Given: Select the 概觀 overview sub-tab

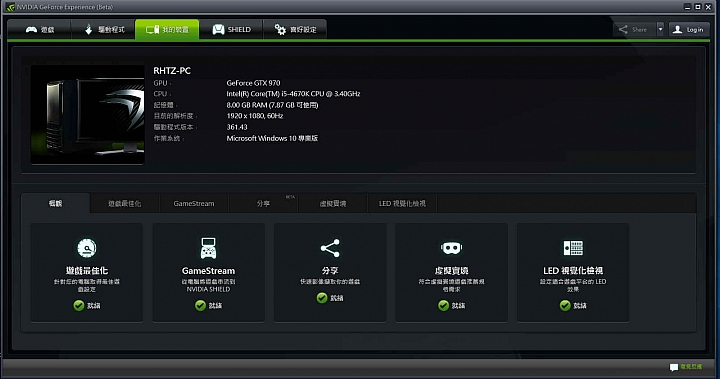Looking at the screenshot, I should click(x=56, y=203).
